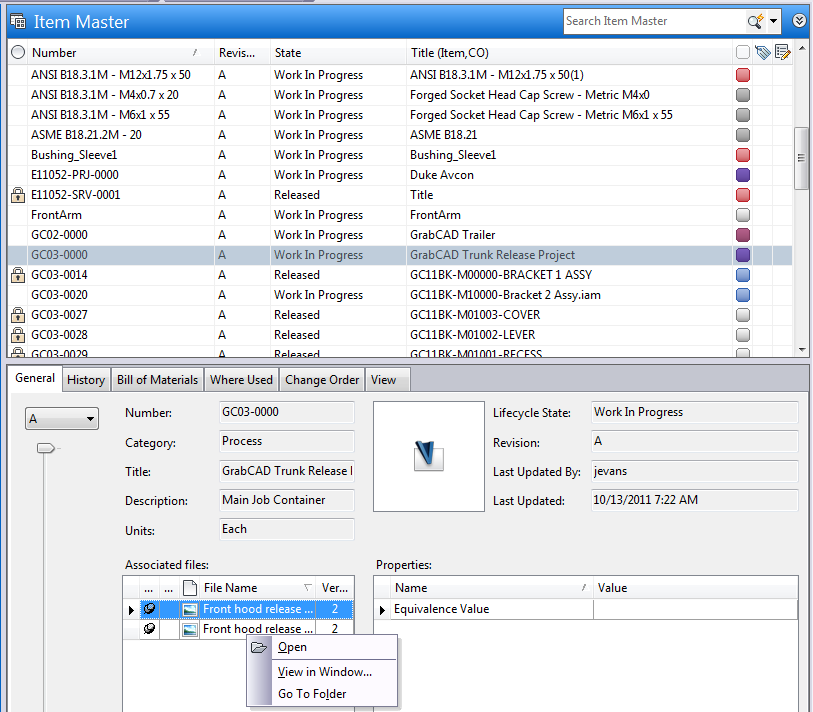
Task: Open the search options dropdown arrow
Action: tap(773, 21)
